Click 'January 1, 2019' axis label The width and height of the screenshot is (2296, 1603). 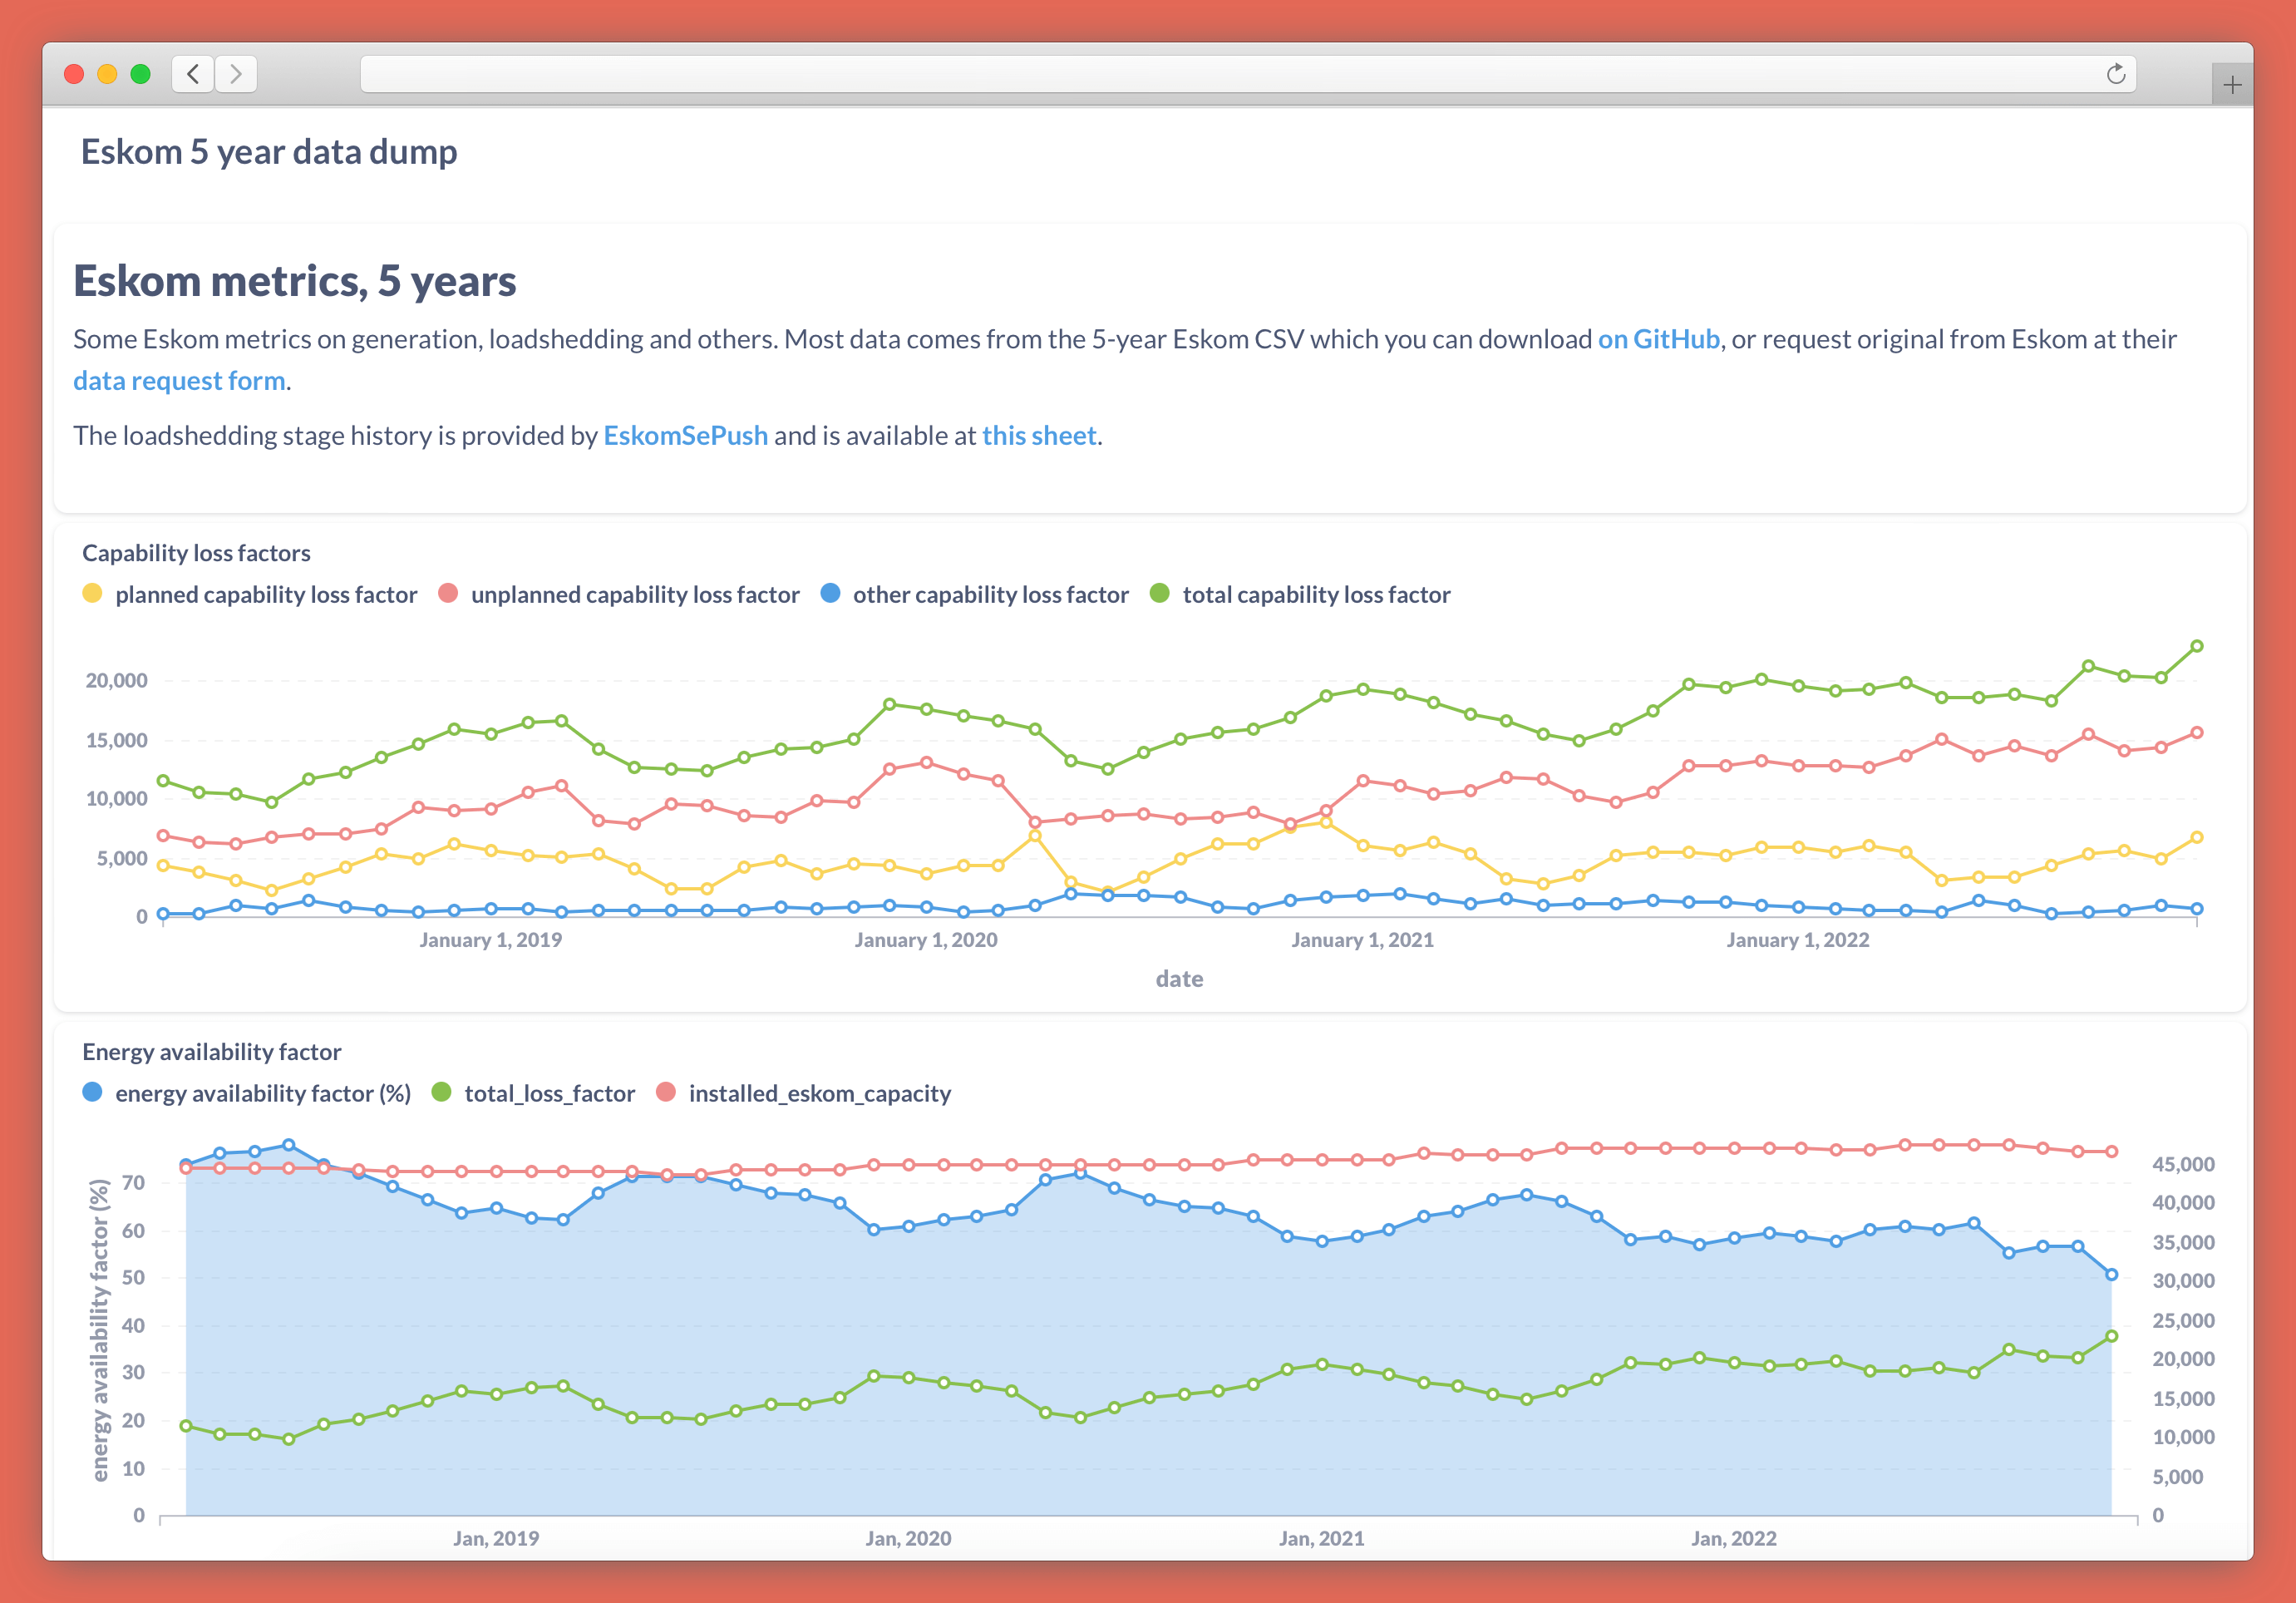490,940
